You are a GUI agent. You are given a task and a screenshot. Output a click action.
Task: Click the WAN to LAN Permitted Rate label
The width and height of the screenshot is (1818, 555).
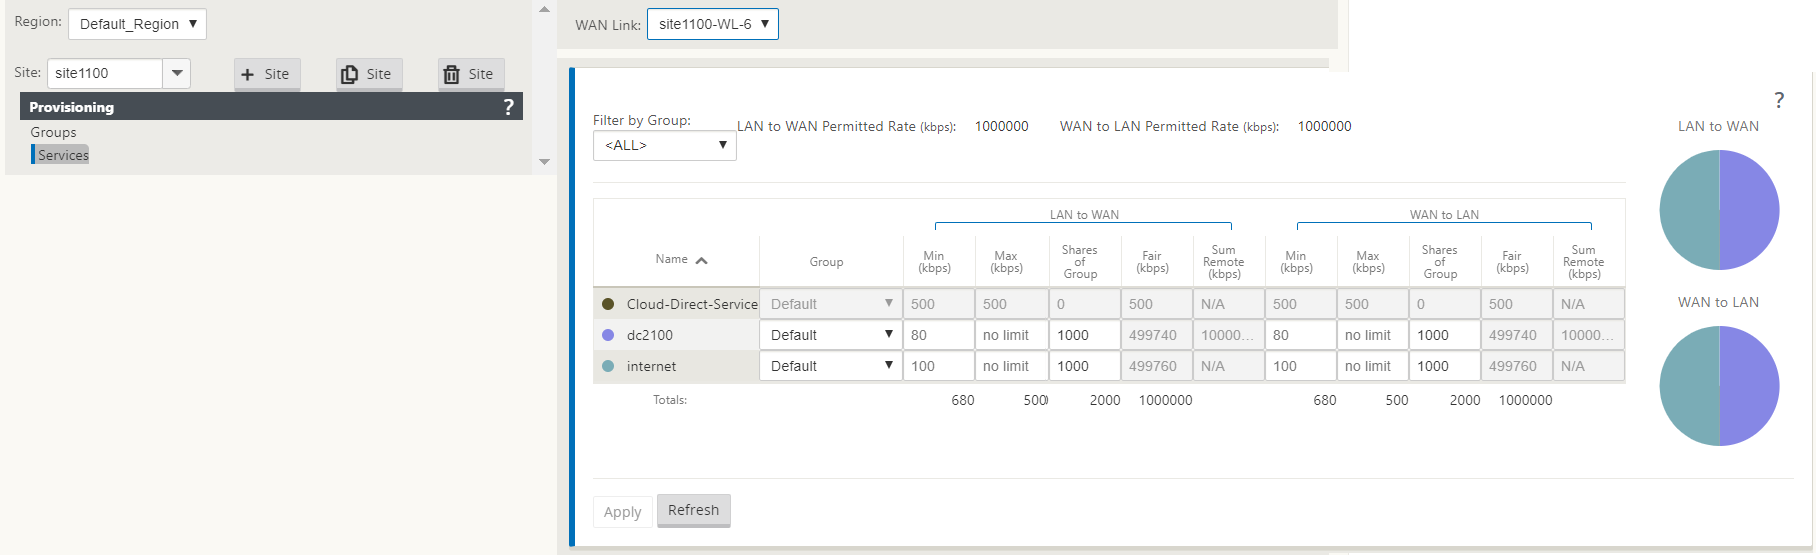click(1169, 126)
